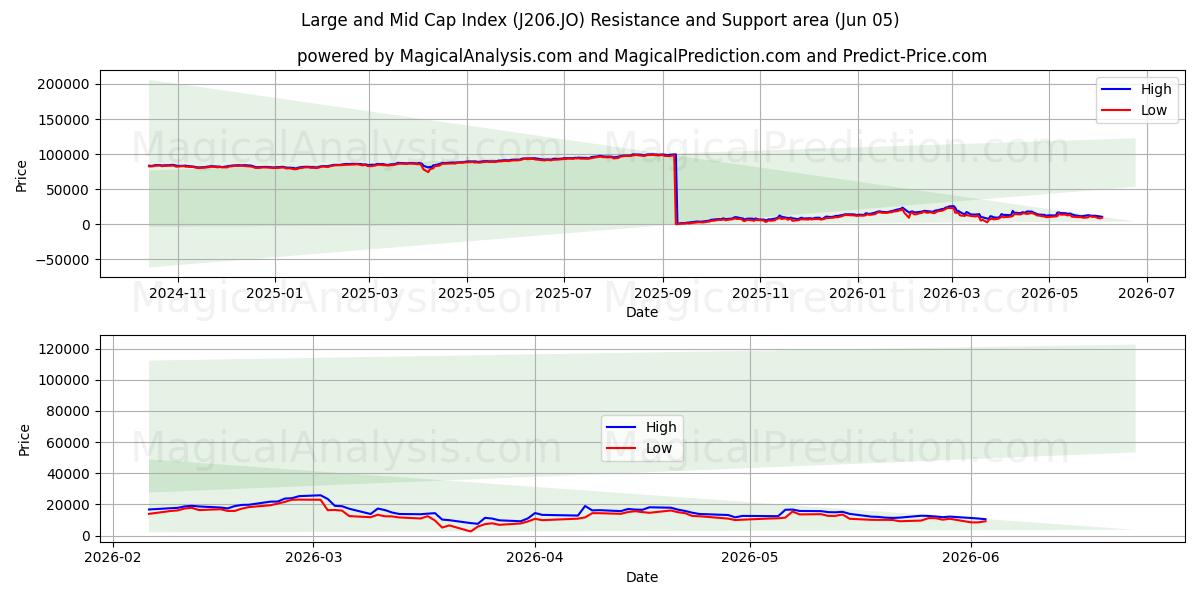
Task: Click the 'Date' axis label under the bottom chart
Action: tap(642, 577)
